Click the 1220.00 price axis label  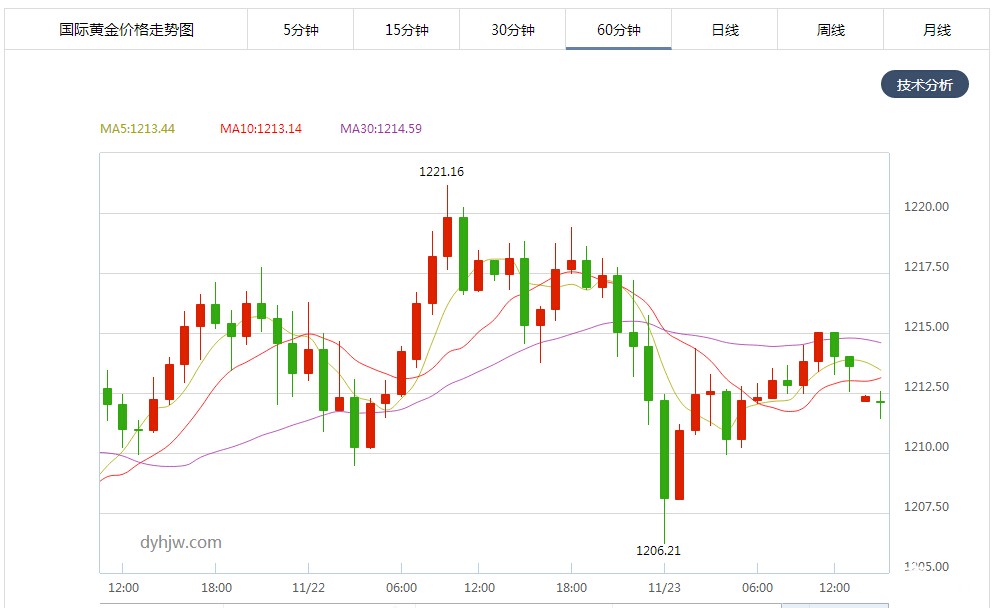pyautogui.click(x=926, y=207)
